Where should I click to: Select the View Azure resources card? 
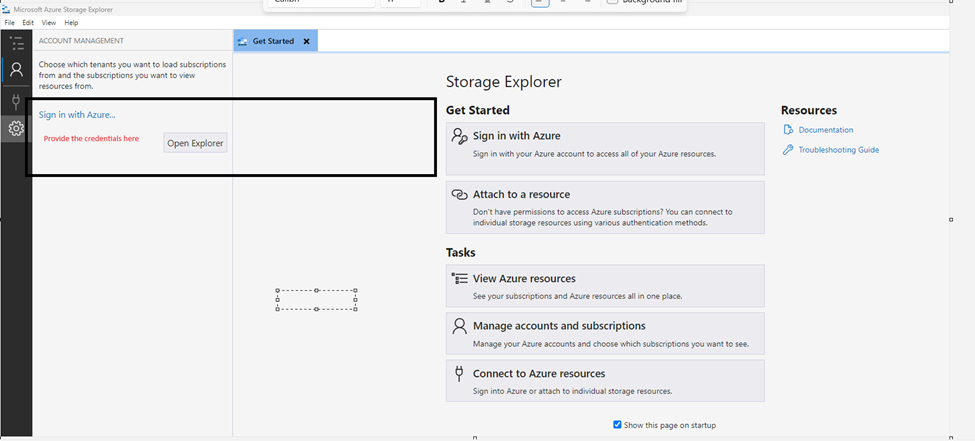[x=605, y=286]
